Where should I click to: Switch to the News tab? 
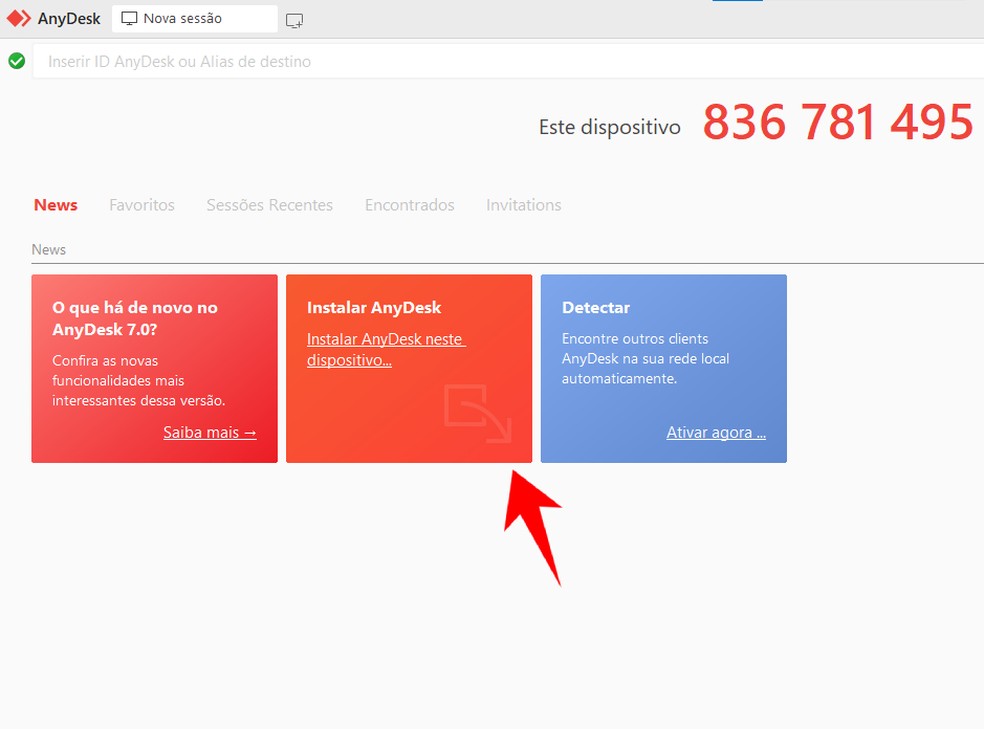click(x=55, y=205)
